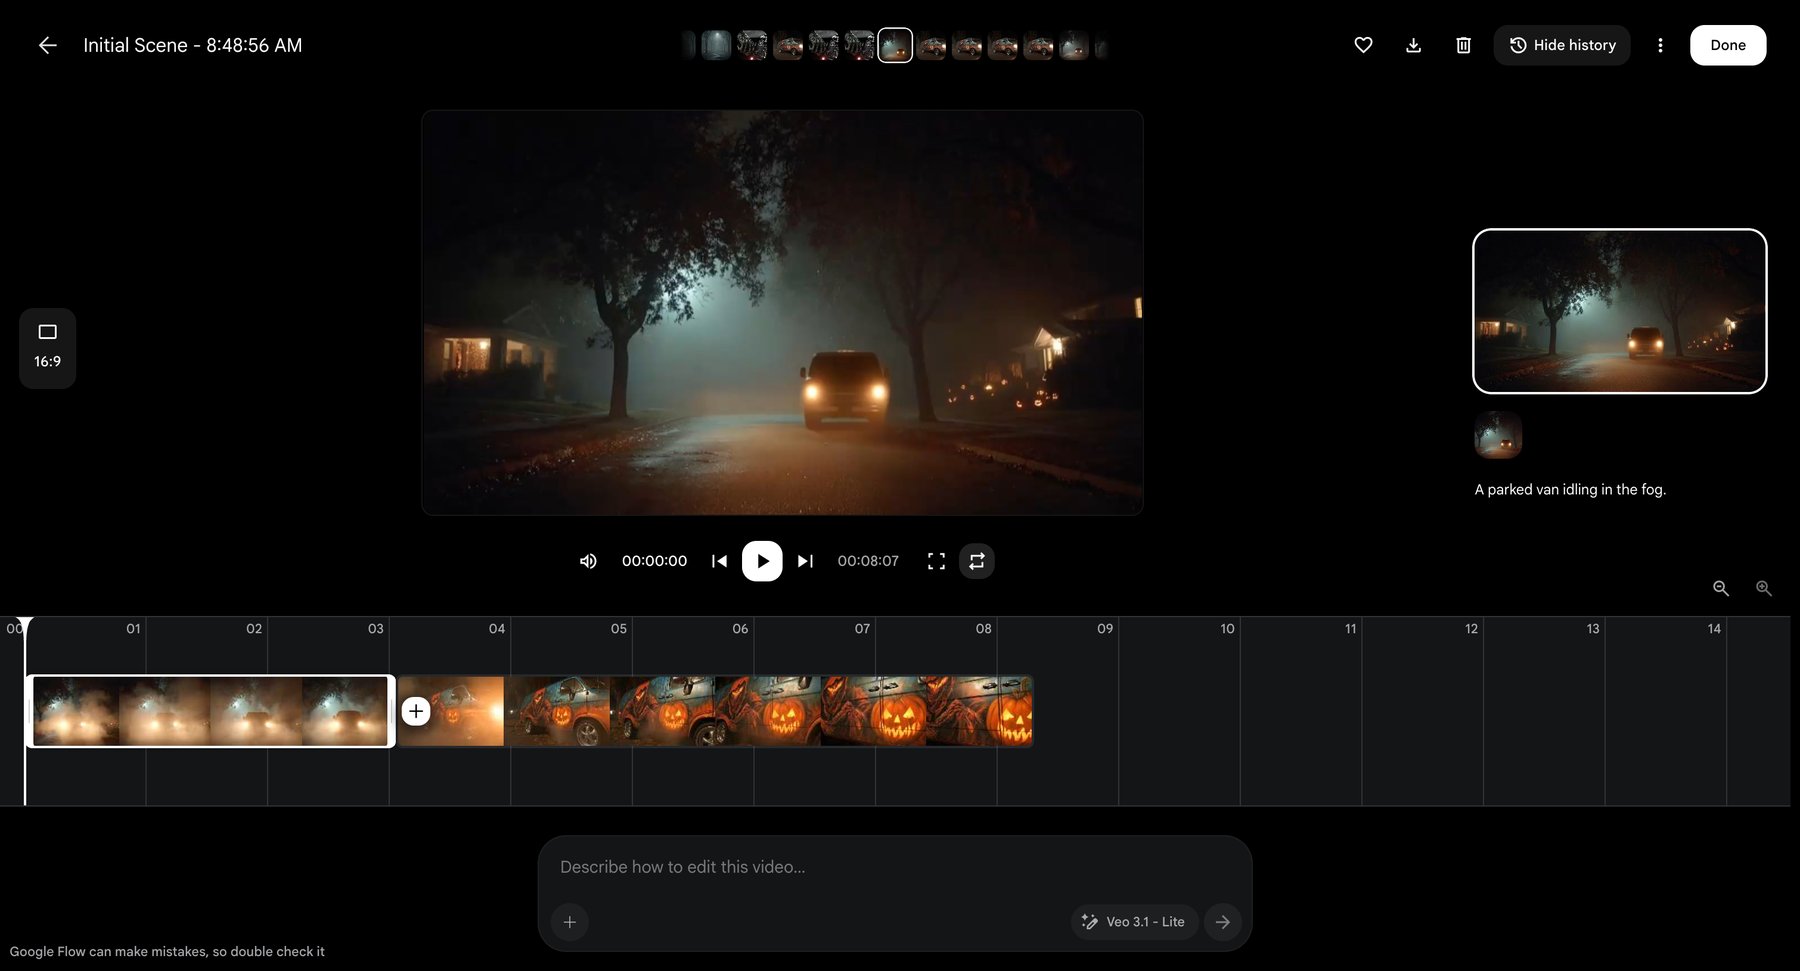1800x971 pixels.
Task: Play the video
Action: (762, 561)
